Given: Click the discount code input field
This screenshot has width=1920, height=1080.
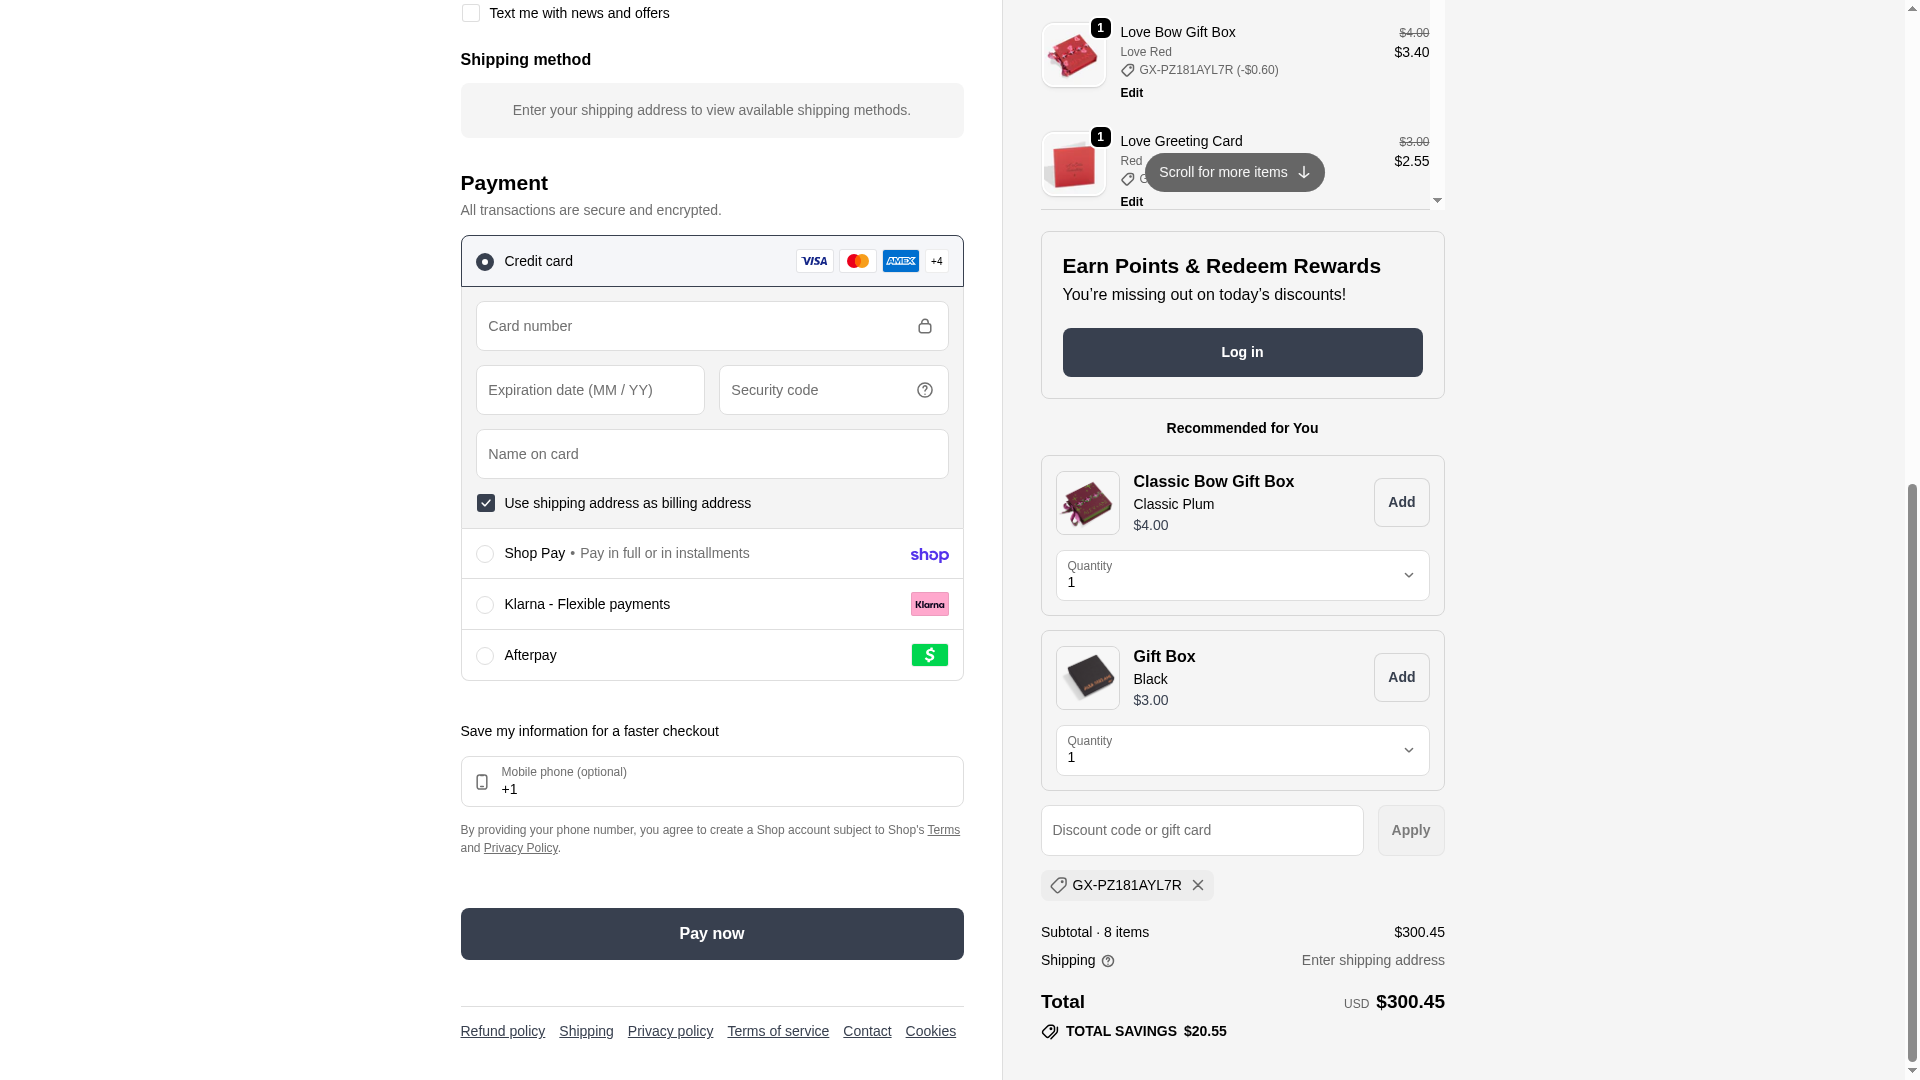Looking at the screenshot, I should (1201, 830).
